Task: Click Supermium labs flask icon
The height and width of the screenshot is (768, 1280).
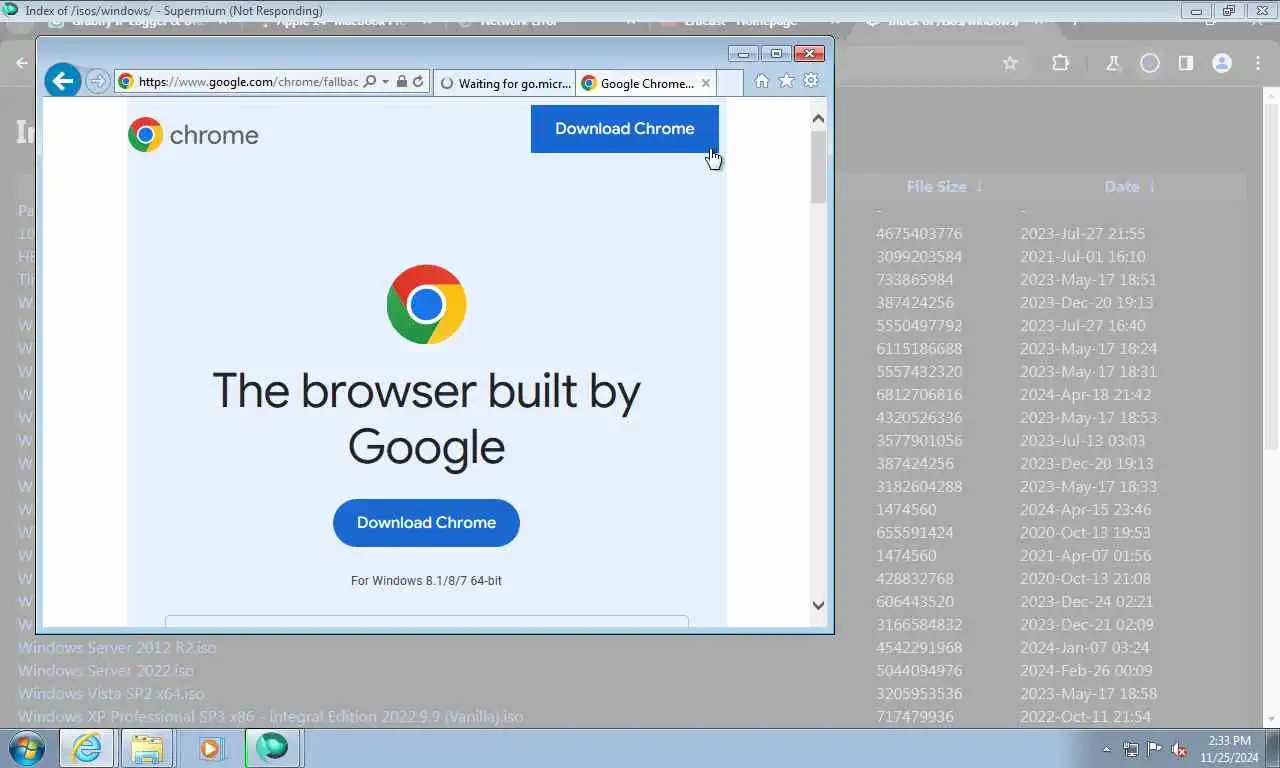Action: [x=1112, y=63]
